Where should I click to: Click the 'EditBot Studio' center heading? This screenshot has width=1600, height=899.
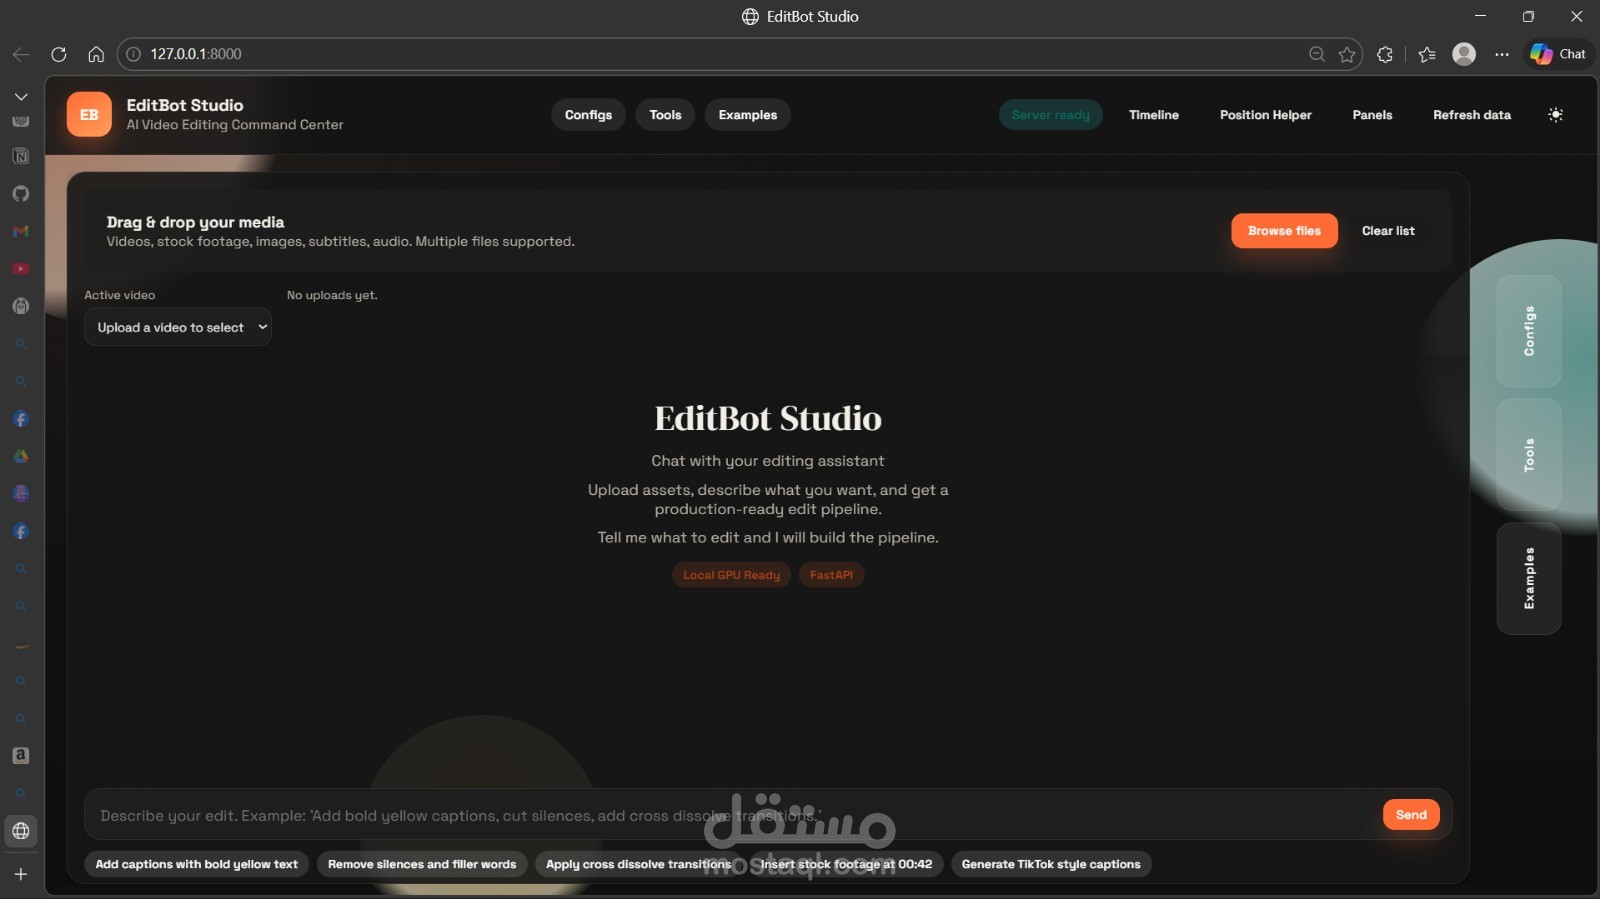click(x=768, y=418)
